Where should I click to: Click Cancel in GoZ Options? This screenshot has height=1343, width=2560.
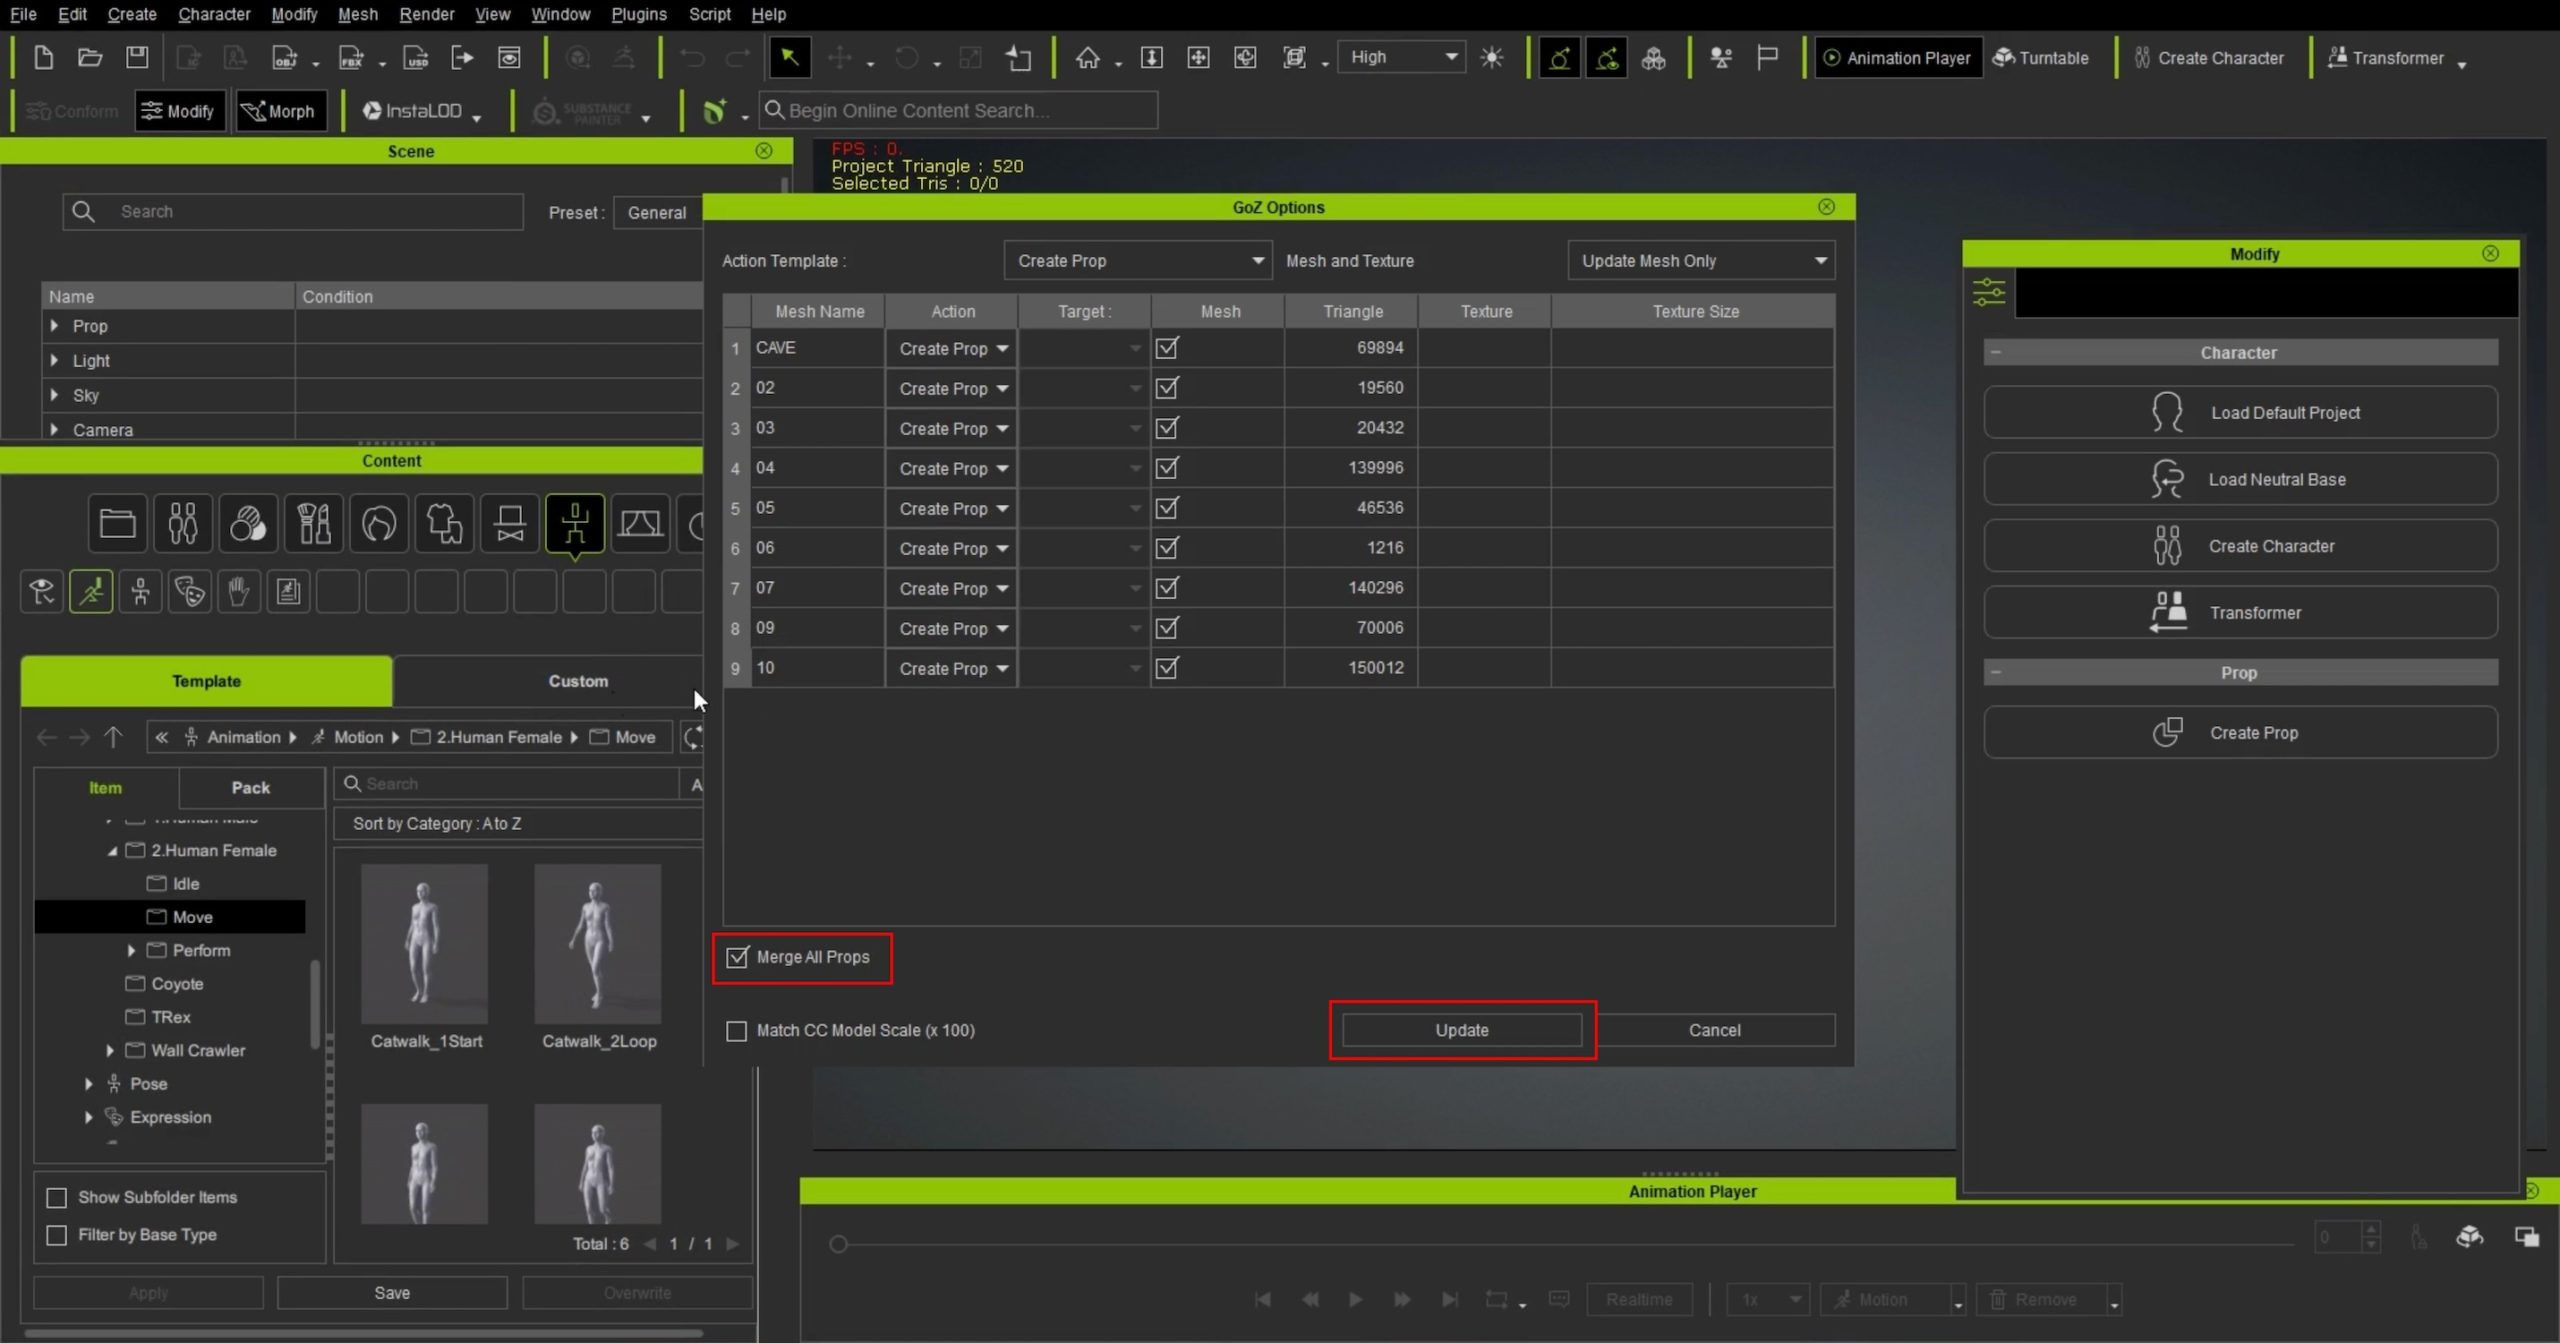(1714, 1030)
